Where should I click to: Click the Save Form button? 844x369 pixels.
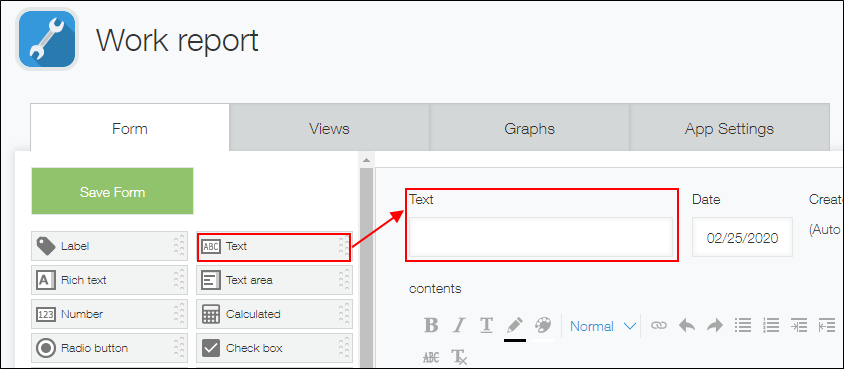pyautogui.click(x=112, y=191)
